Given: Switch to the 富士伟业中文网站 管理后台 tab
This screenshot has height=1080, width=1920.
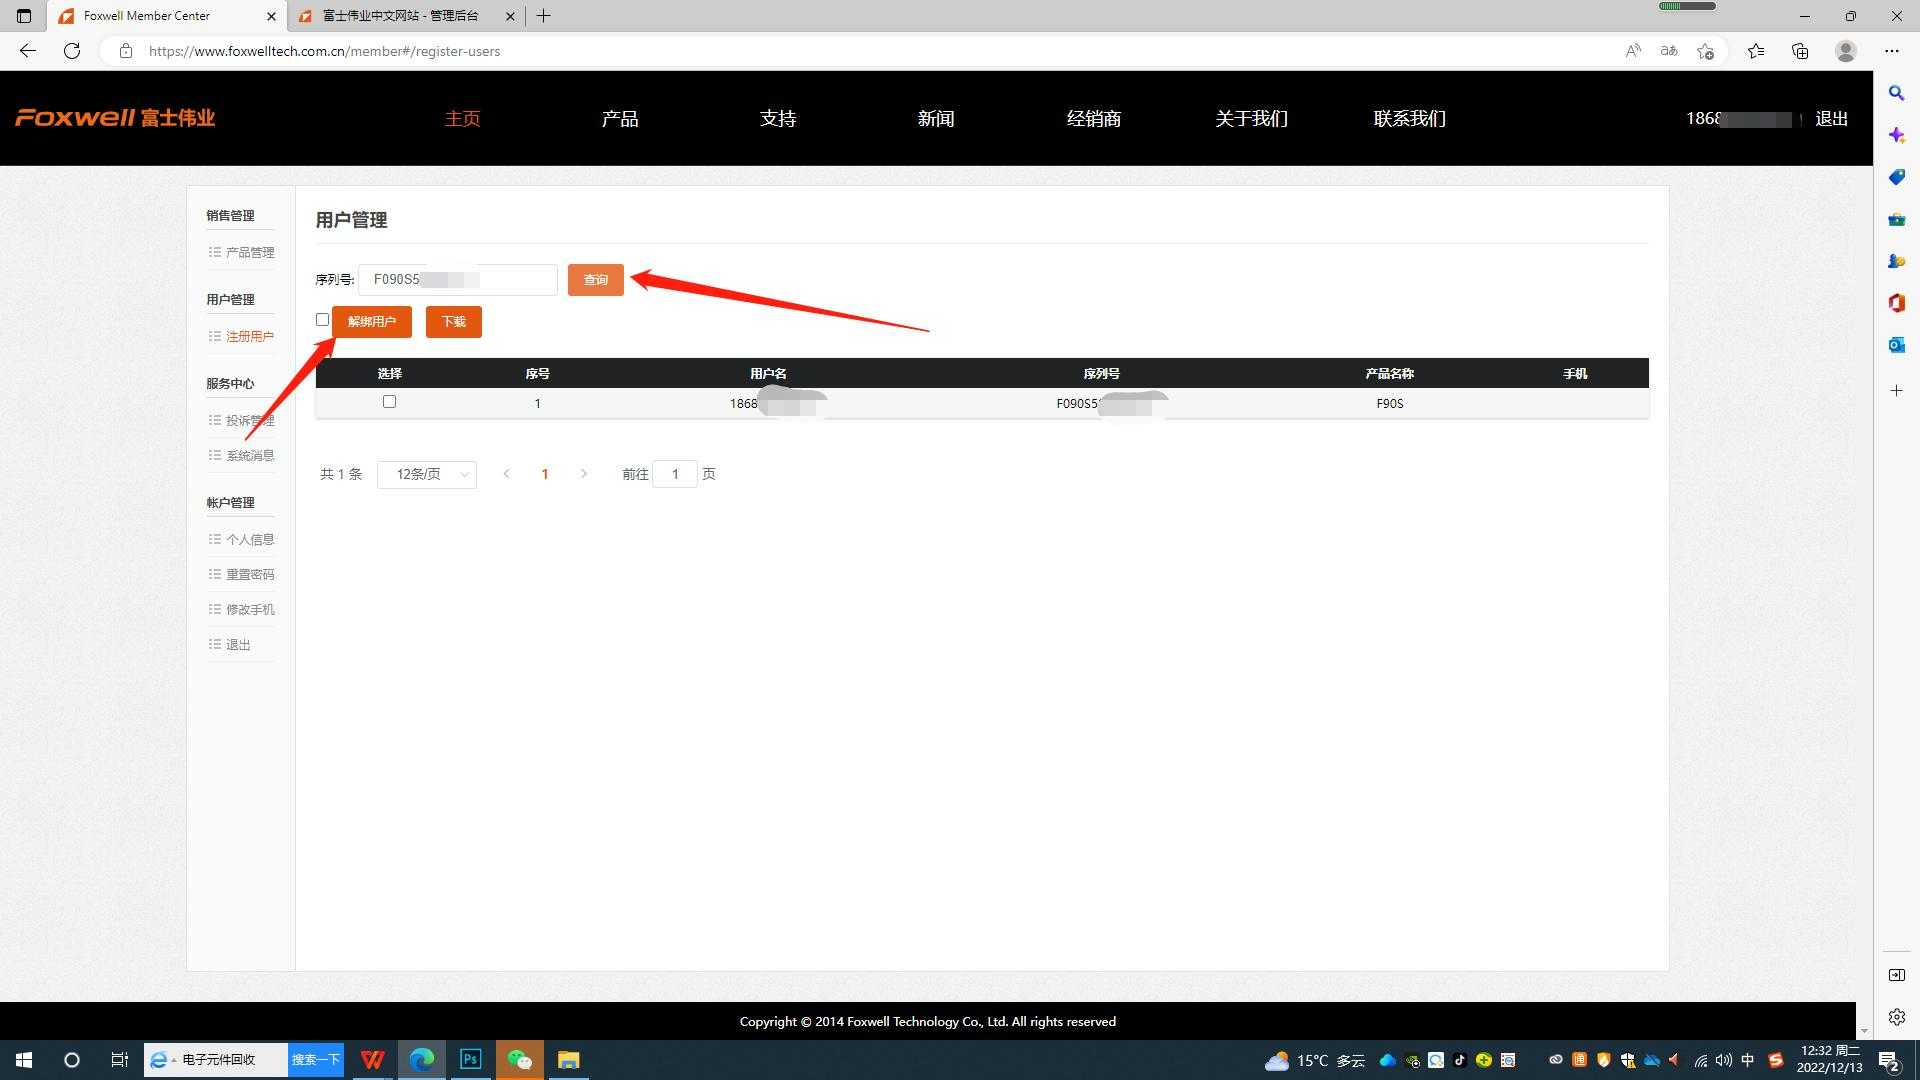Looking at the screenshot, I should (x=400, y=16).
